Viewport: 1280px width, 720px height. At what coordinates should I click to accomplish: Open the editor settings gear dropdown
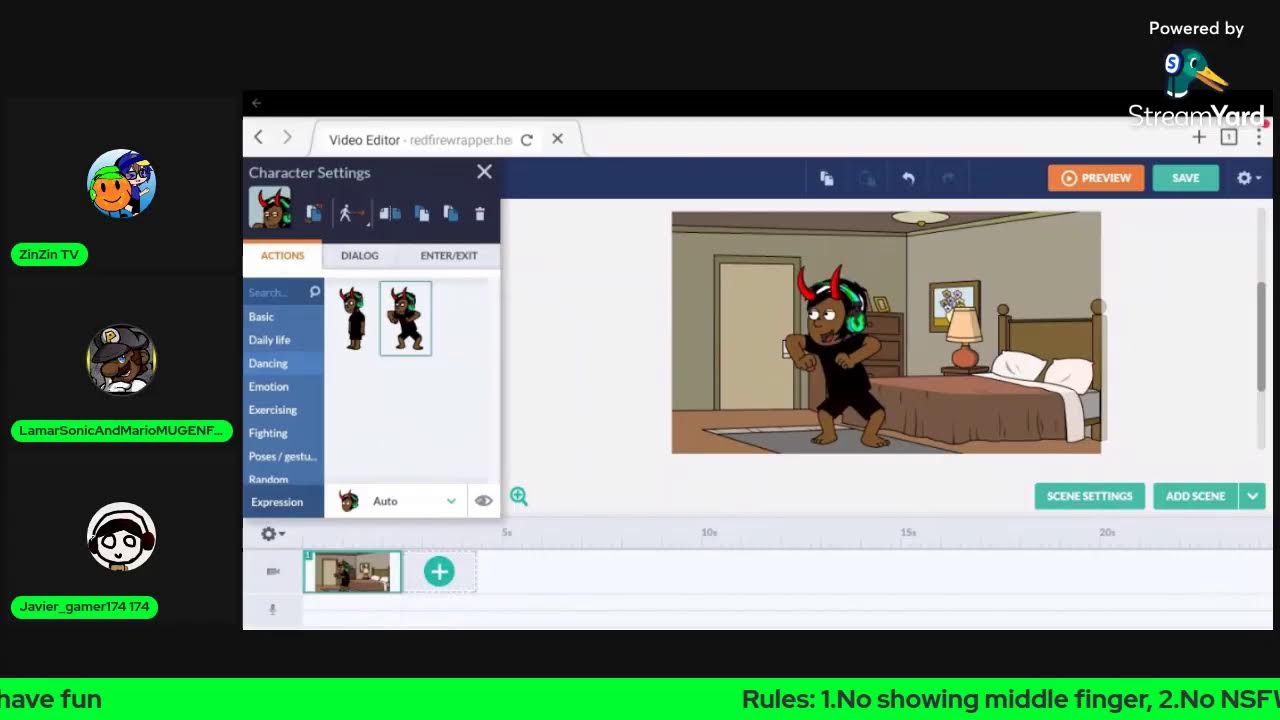pos(1248,178)
